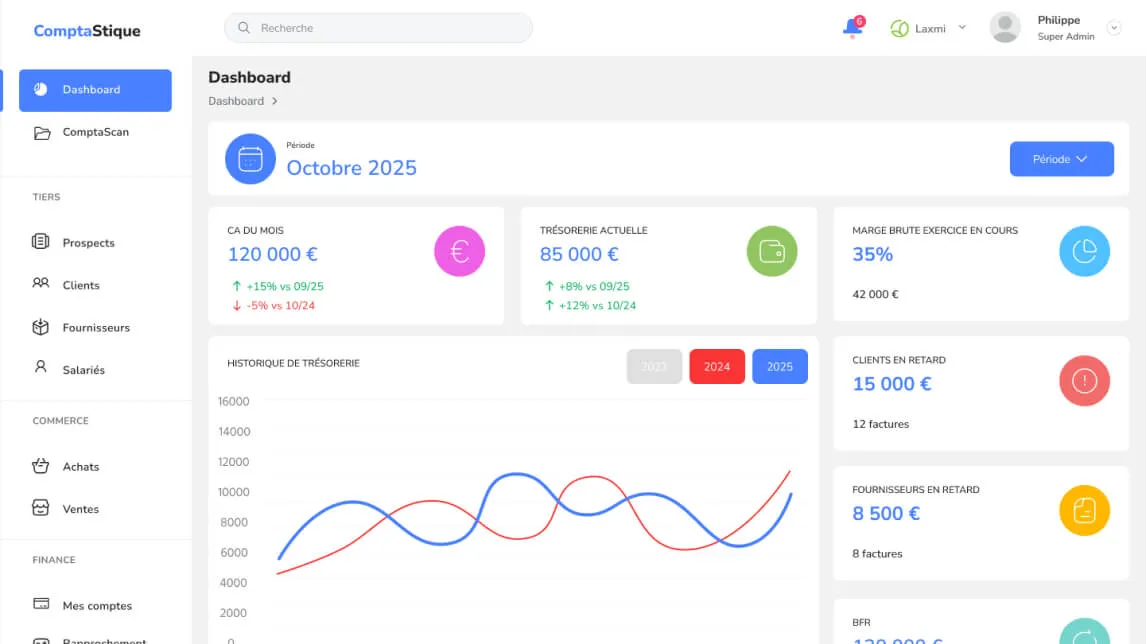This screenshot has width=1146, height=644.
Task: Click the 85 000 € trésorerie value
Action: [579, 254]
